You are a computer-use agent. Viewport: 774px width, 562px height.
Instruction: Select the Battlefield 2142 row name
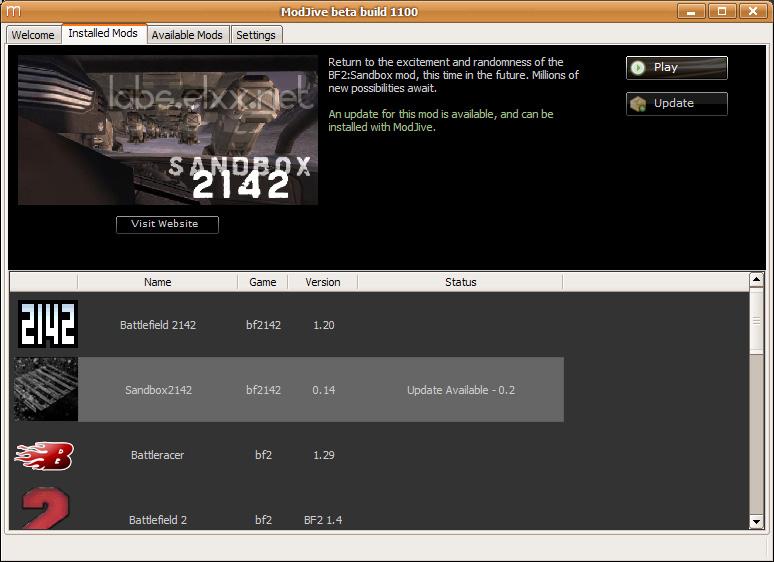point(158,325)
